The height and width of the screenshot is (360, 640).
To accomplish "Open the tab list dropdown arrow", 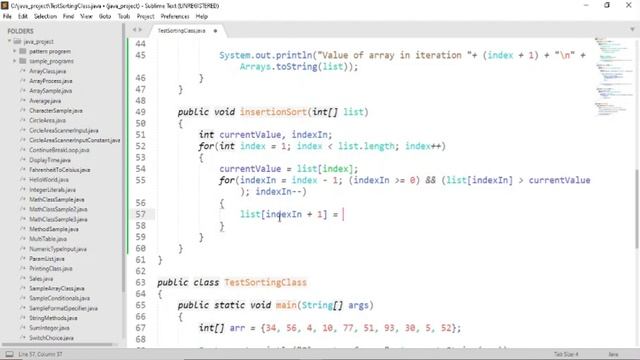I will click(632, 30).
